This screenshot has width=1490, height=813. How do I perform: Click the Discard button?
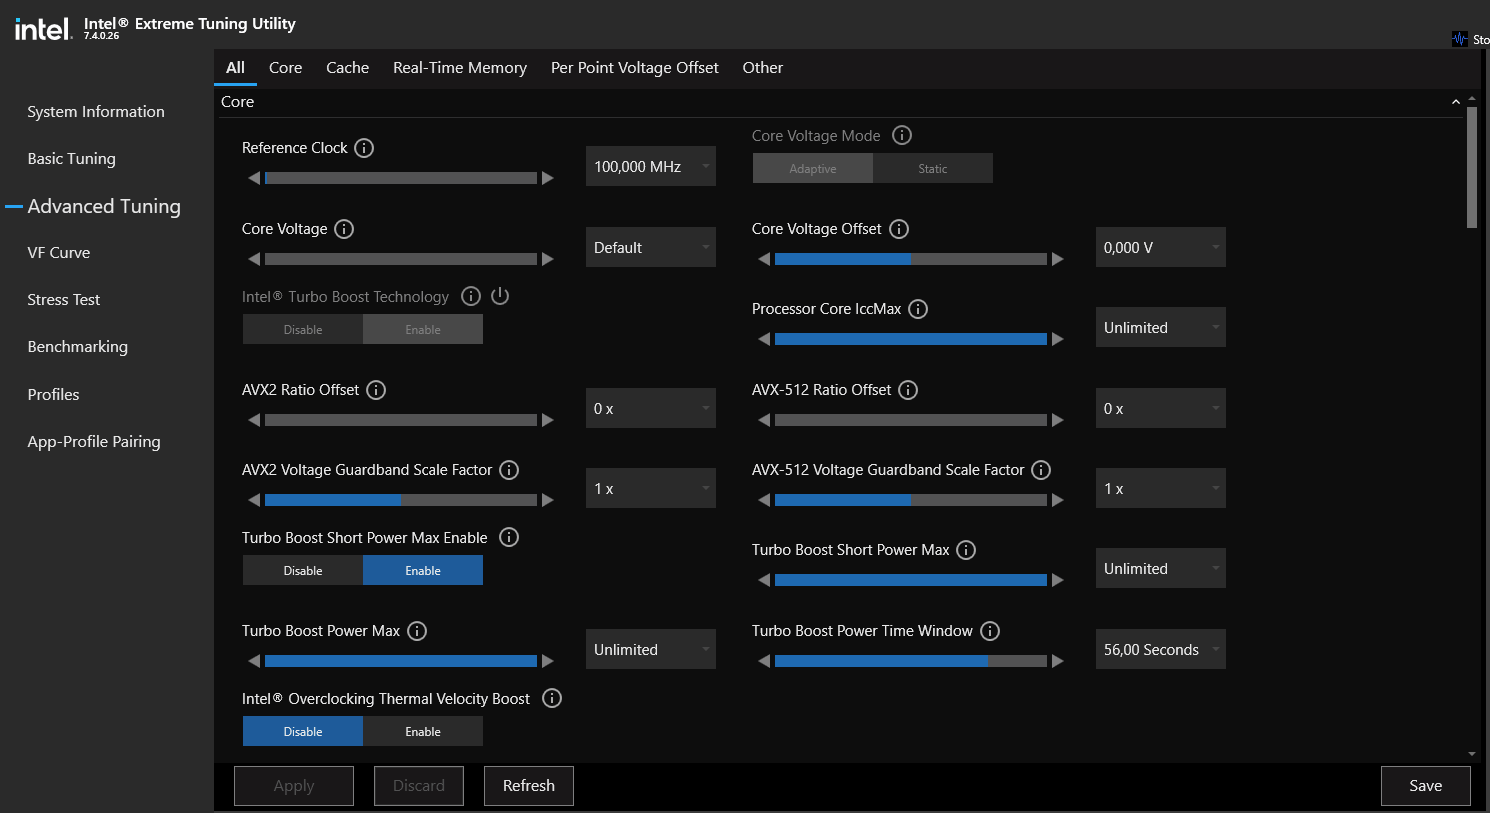[x=419, y=786]
